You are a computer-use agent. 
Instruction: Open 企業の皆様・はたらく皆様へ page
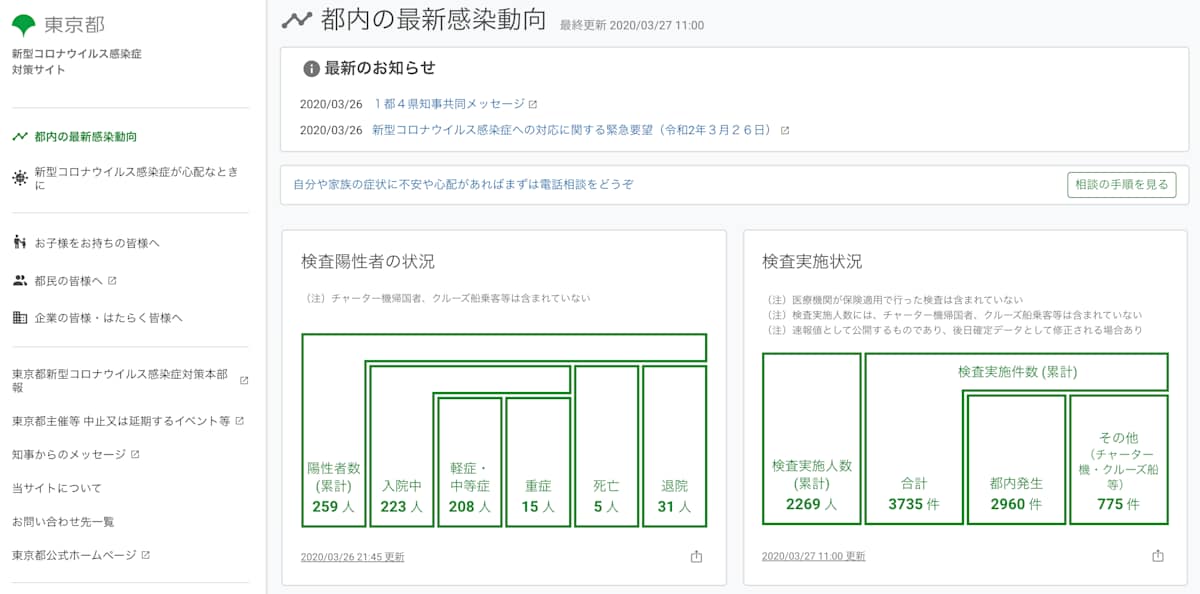point(108,318)
